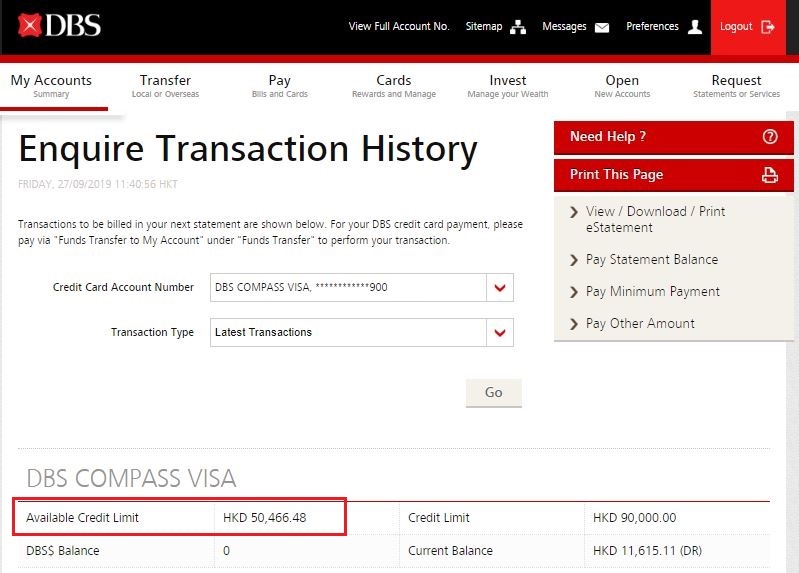Image resolution: width=799 pixels, height=573 pixels.
Task: Open Pay Statement Balance link
Action: (651, 260)
